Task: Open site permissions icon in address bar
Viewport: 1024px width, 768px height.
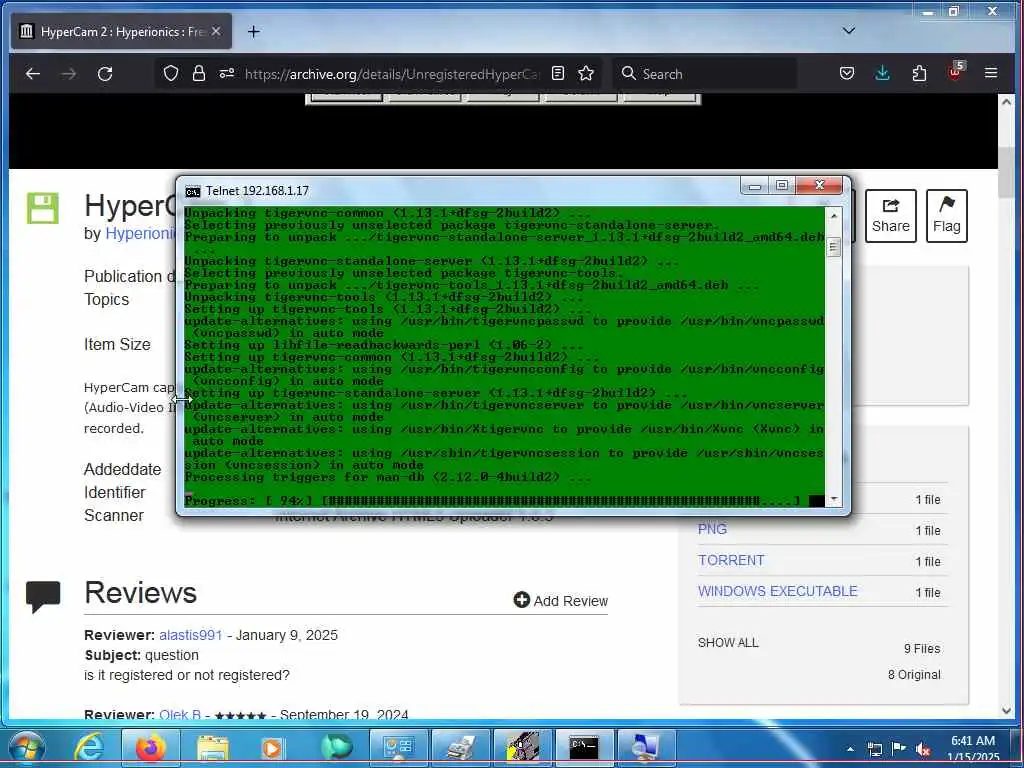Action: coord(227,73)
